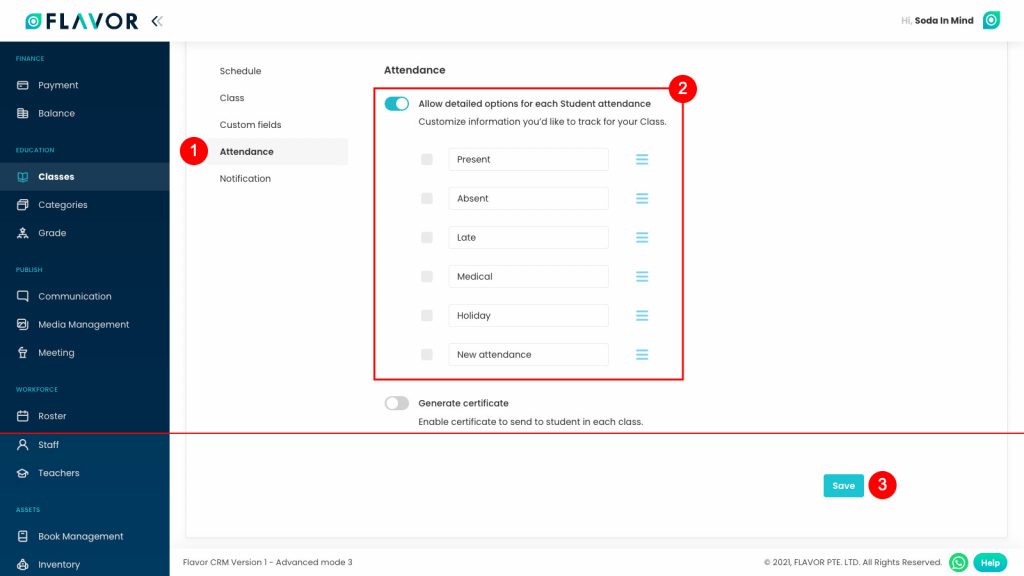Viewport: 1024px width, 576px height.
Task: Enable the Generate certificate toggle
Action: (x=395, y=401)
